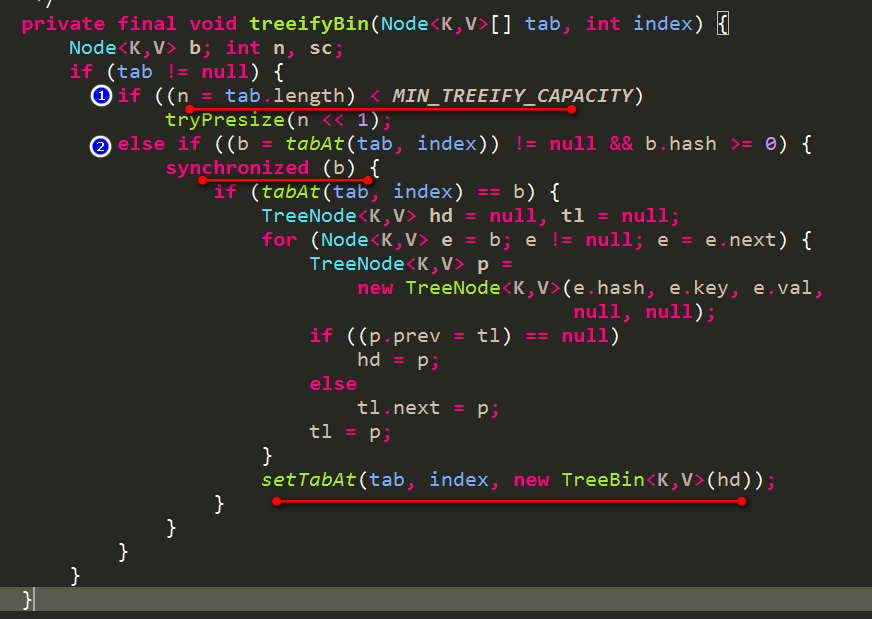This screenshot has width=872, height=619.
Task: Click the 'e.key' constructor argument
Action: click(698, 288)
